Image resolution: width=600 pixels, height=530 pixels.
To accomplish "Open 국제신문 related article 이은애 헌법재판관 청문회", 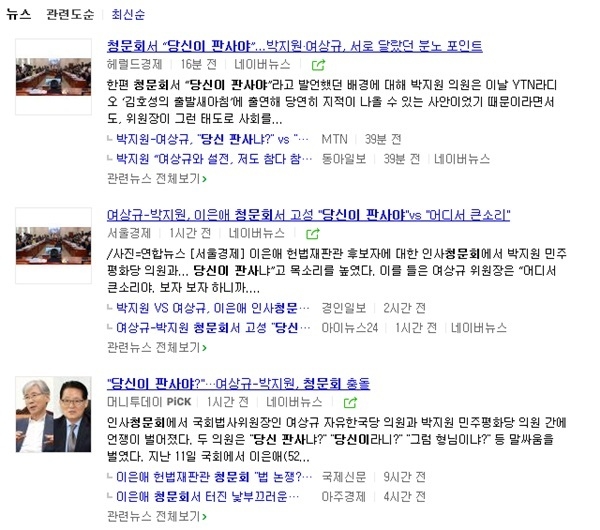I will point(214,476).
